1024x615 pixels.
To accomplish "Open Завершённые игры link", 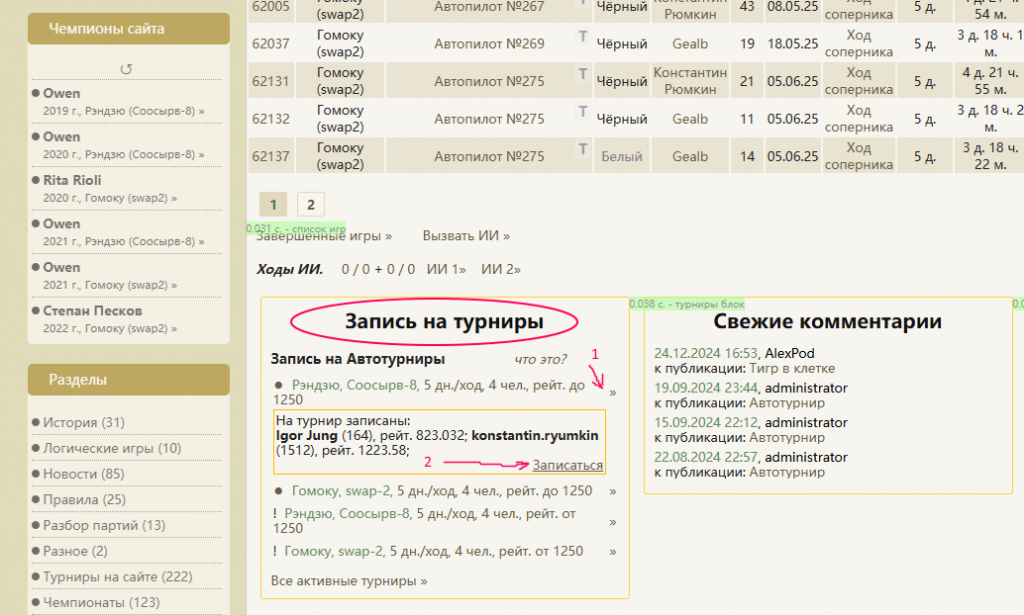I will (x=324, y=236).
